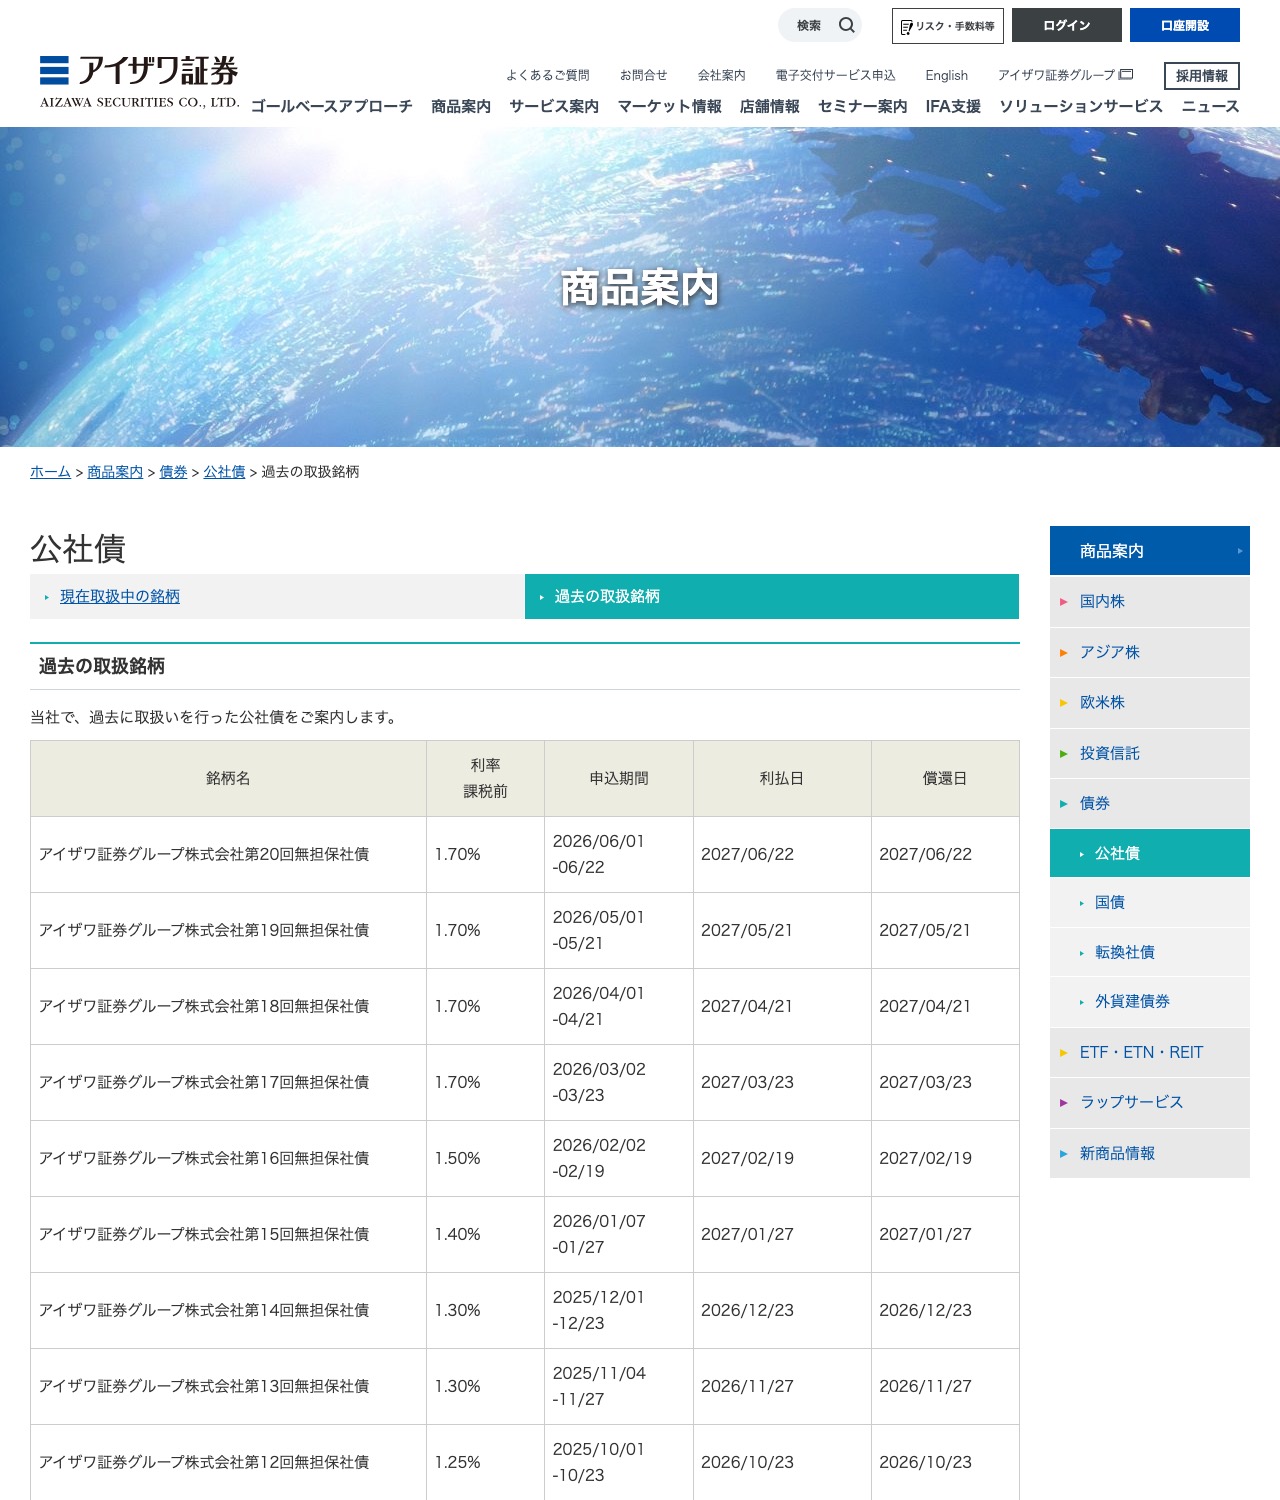The height and width of the screenshot is (1500, 1280).
Task: Open セミナー案内 menu
Action: point(863,106)
